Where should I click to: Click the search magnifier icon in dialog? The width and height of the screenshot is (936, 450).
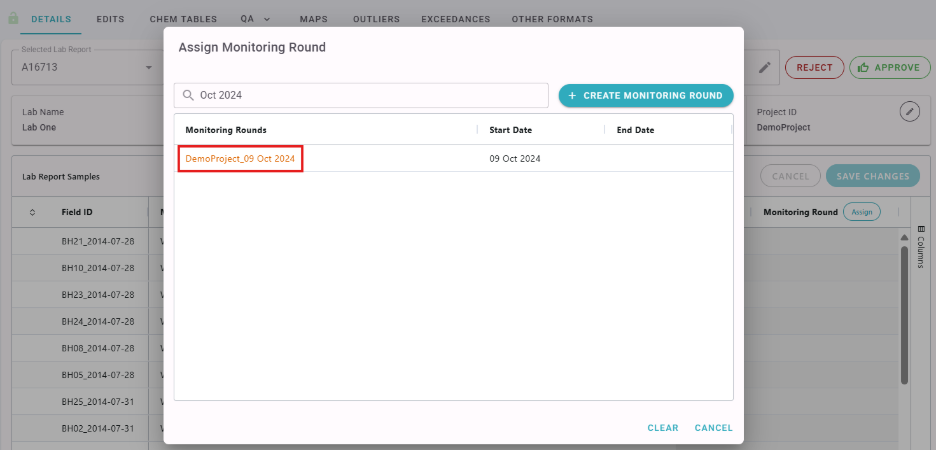tap(188, 95)
